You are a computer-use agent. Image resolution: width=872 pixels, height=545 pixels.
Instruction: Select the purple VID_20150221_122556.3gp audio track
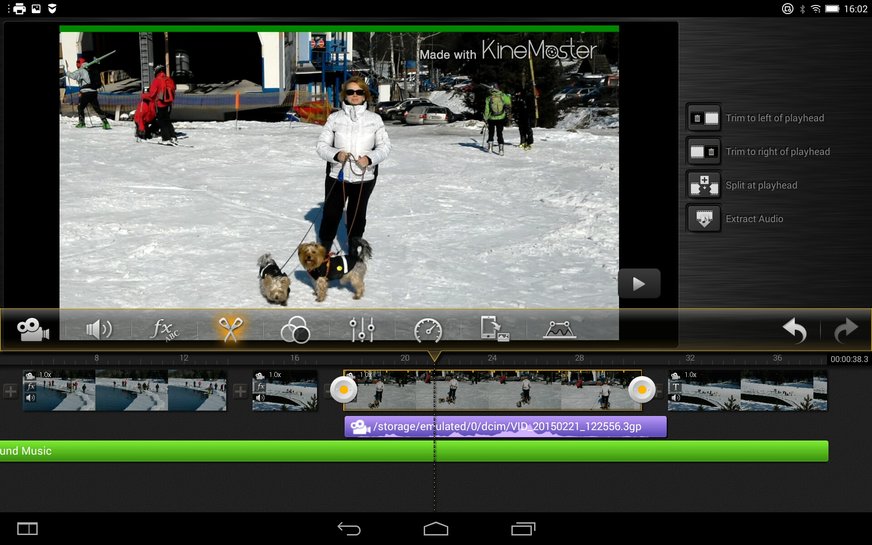pos(505,427)
